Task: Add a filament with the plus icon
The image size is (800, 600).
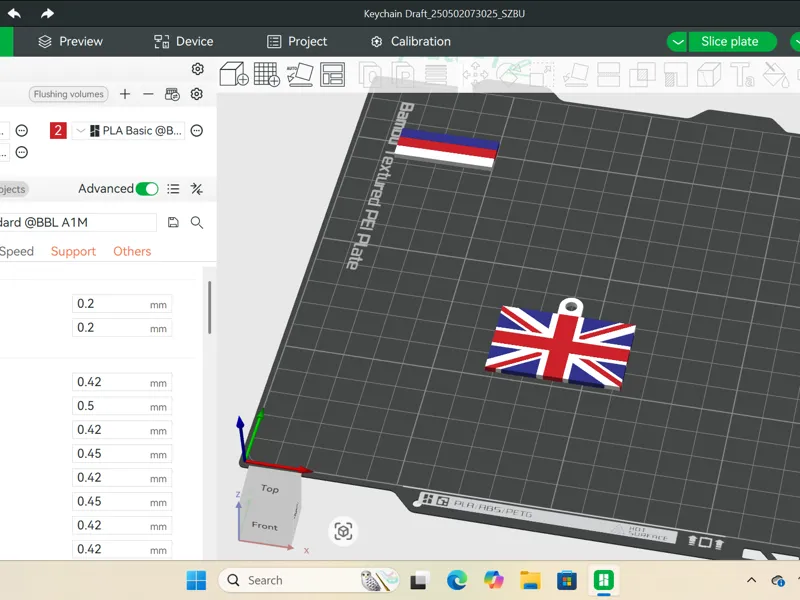Action: point(125,94)
